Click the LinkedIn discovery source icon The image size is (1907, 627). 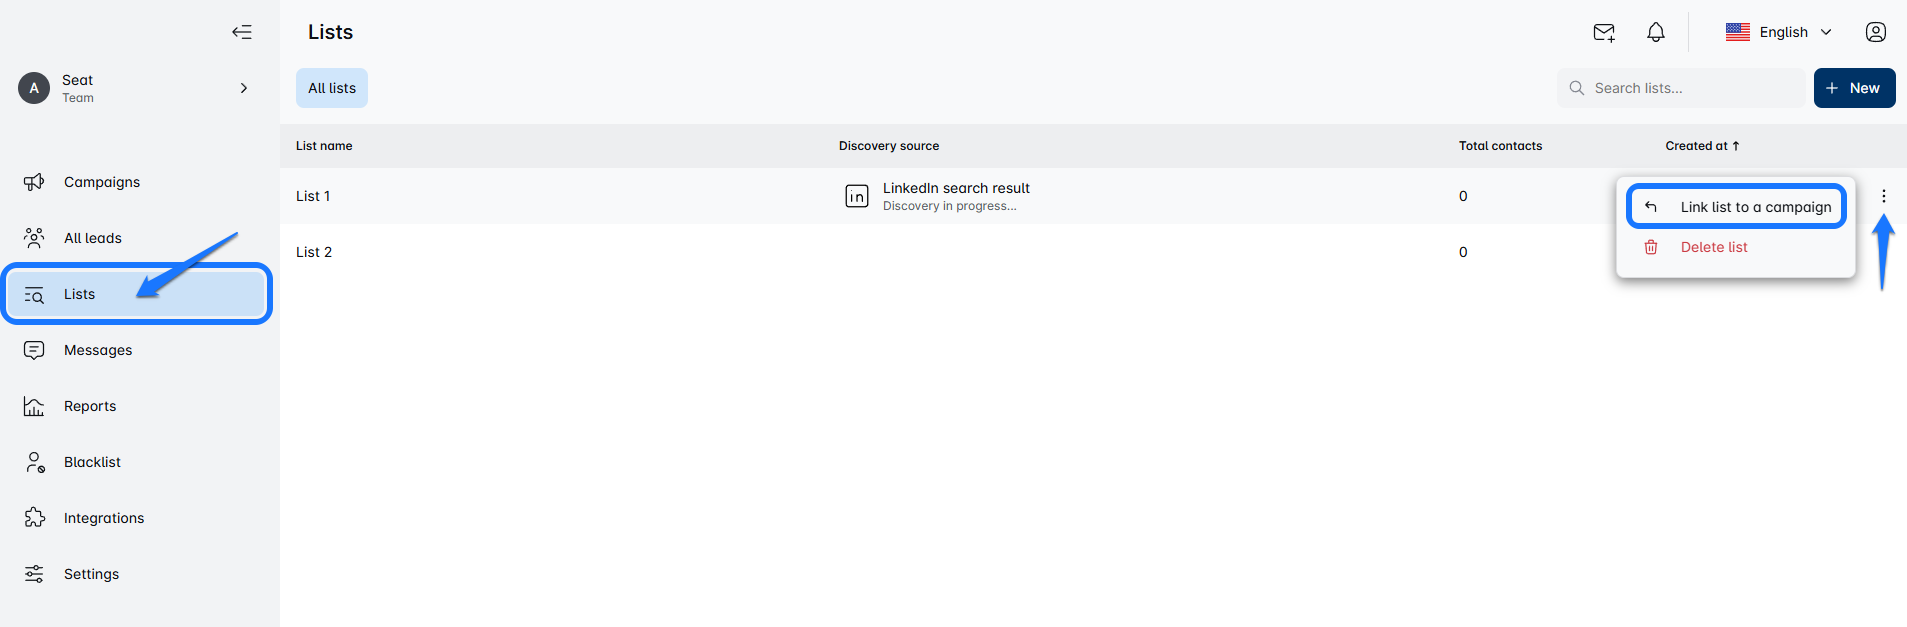click(x=857, y=196)
